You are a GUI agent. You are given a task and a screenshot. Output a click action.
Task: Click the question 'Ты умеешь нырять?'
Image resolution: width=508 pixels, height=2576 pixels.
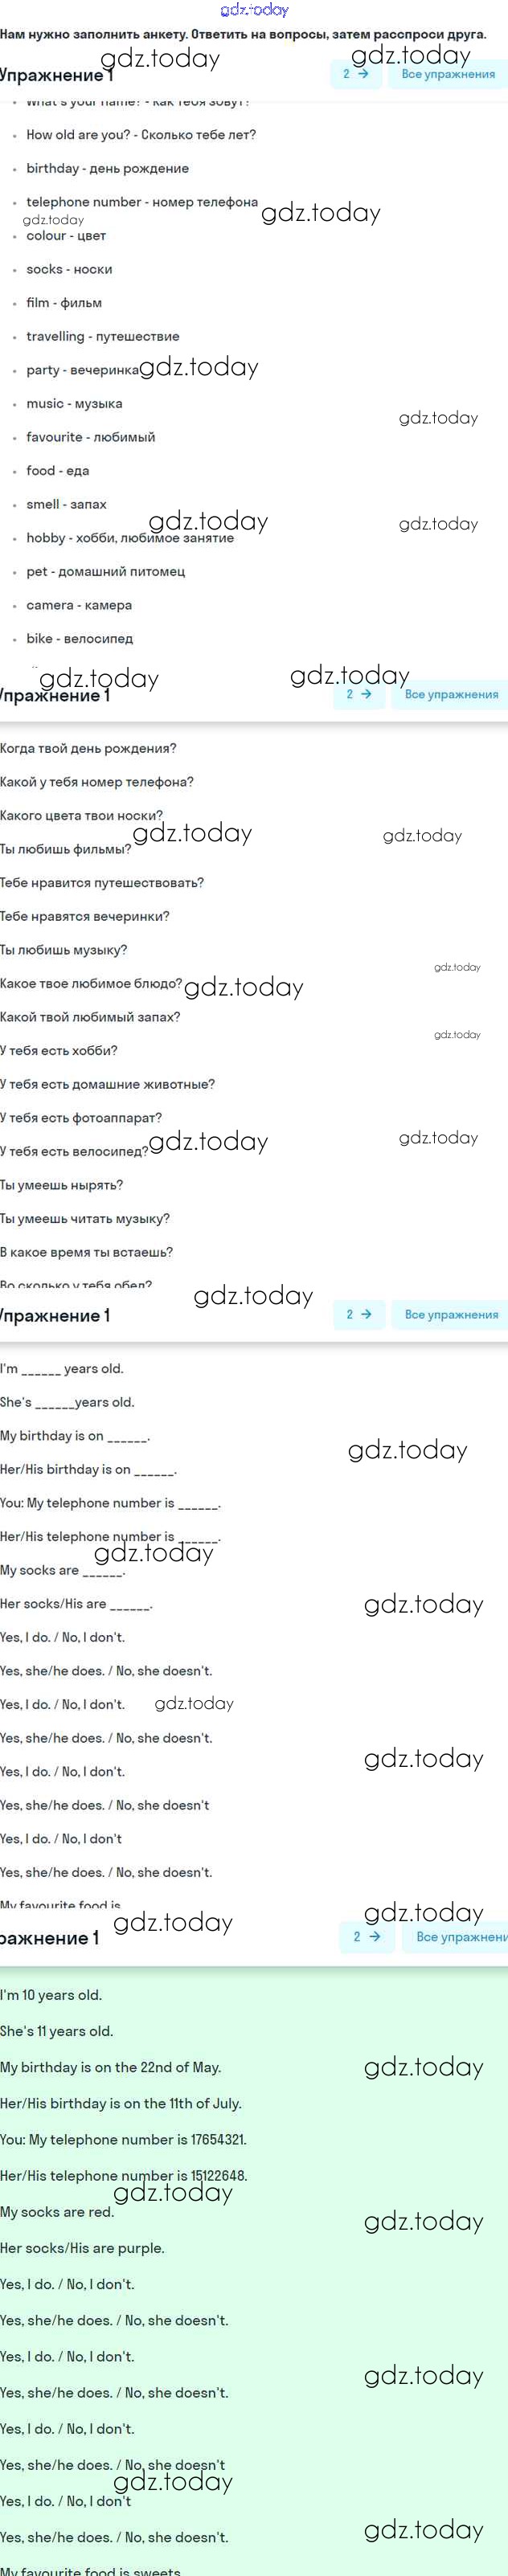[61, 1185]
